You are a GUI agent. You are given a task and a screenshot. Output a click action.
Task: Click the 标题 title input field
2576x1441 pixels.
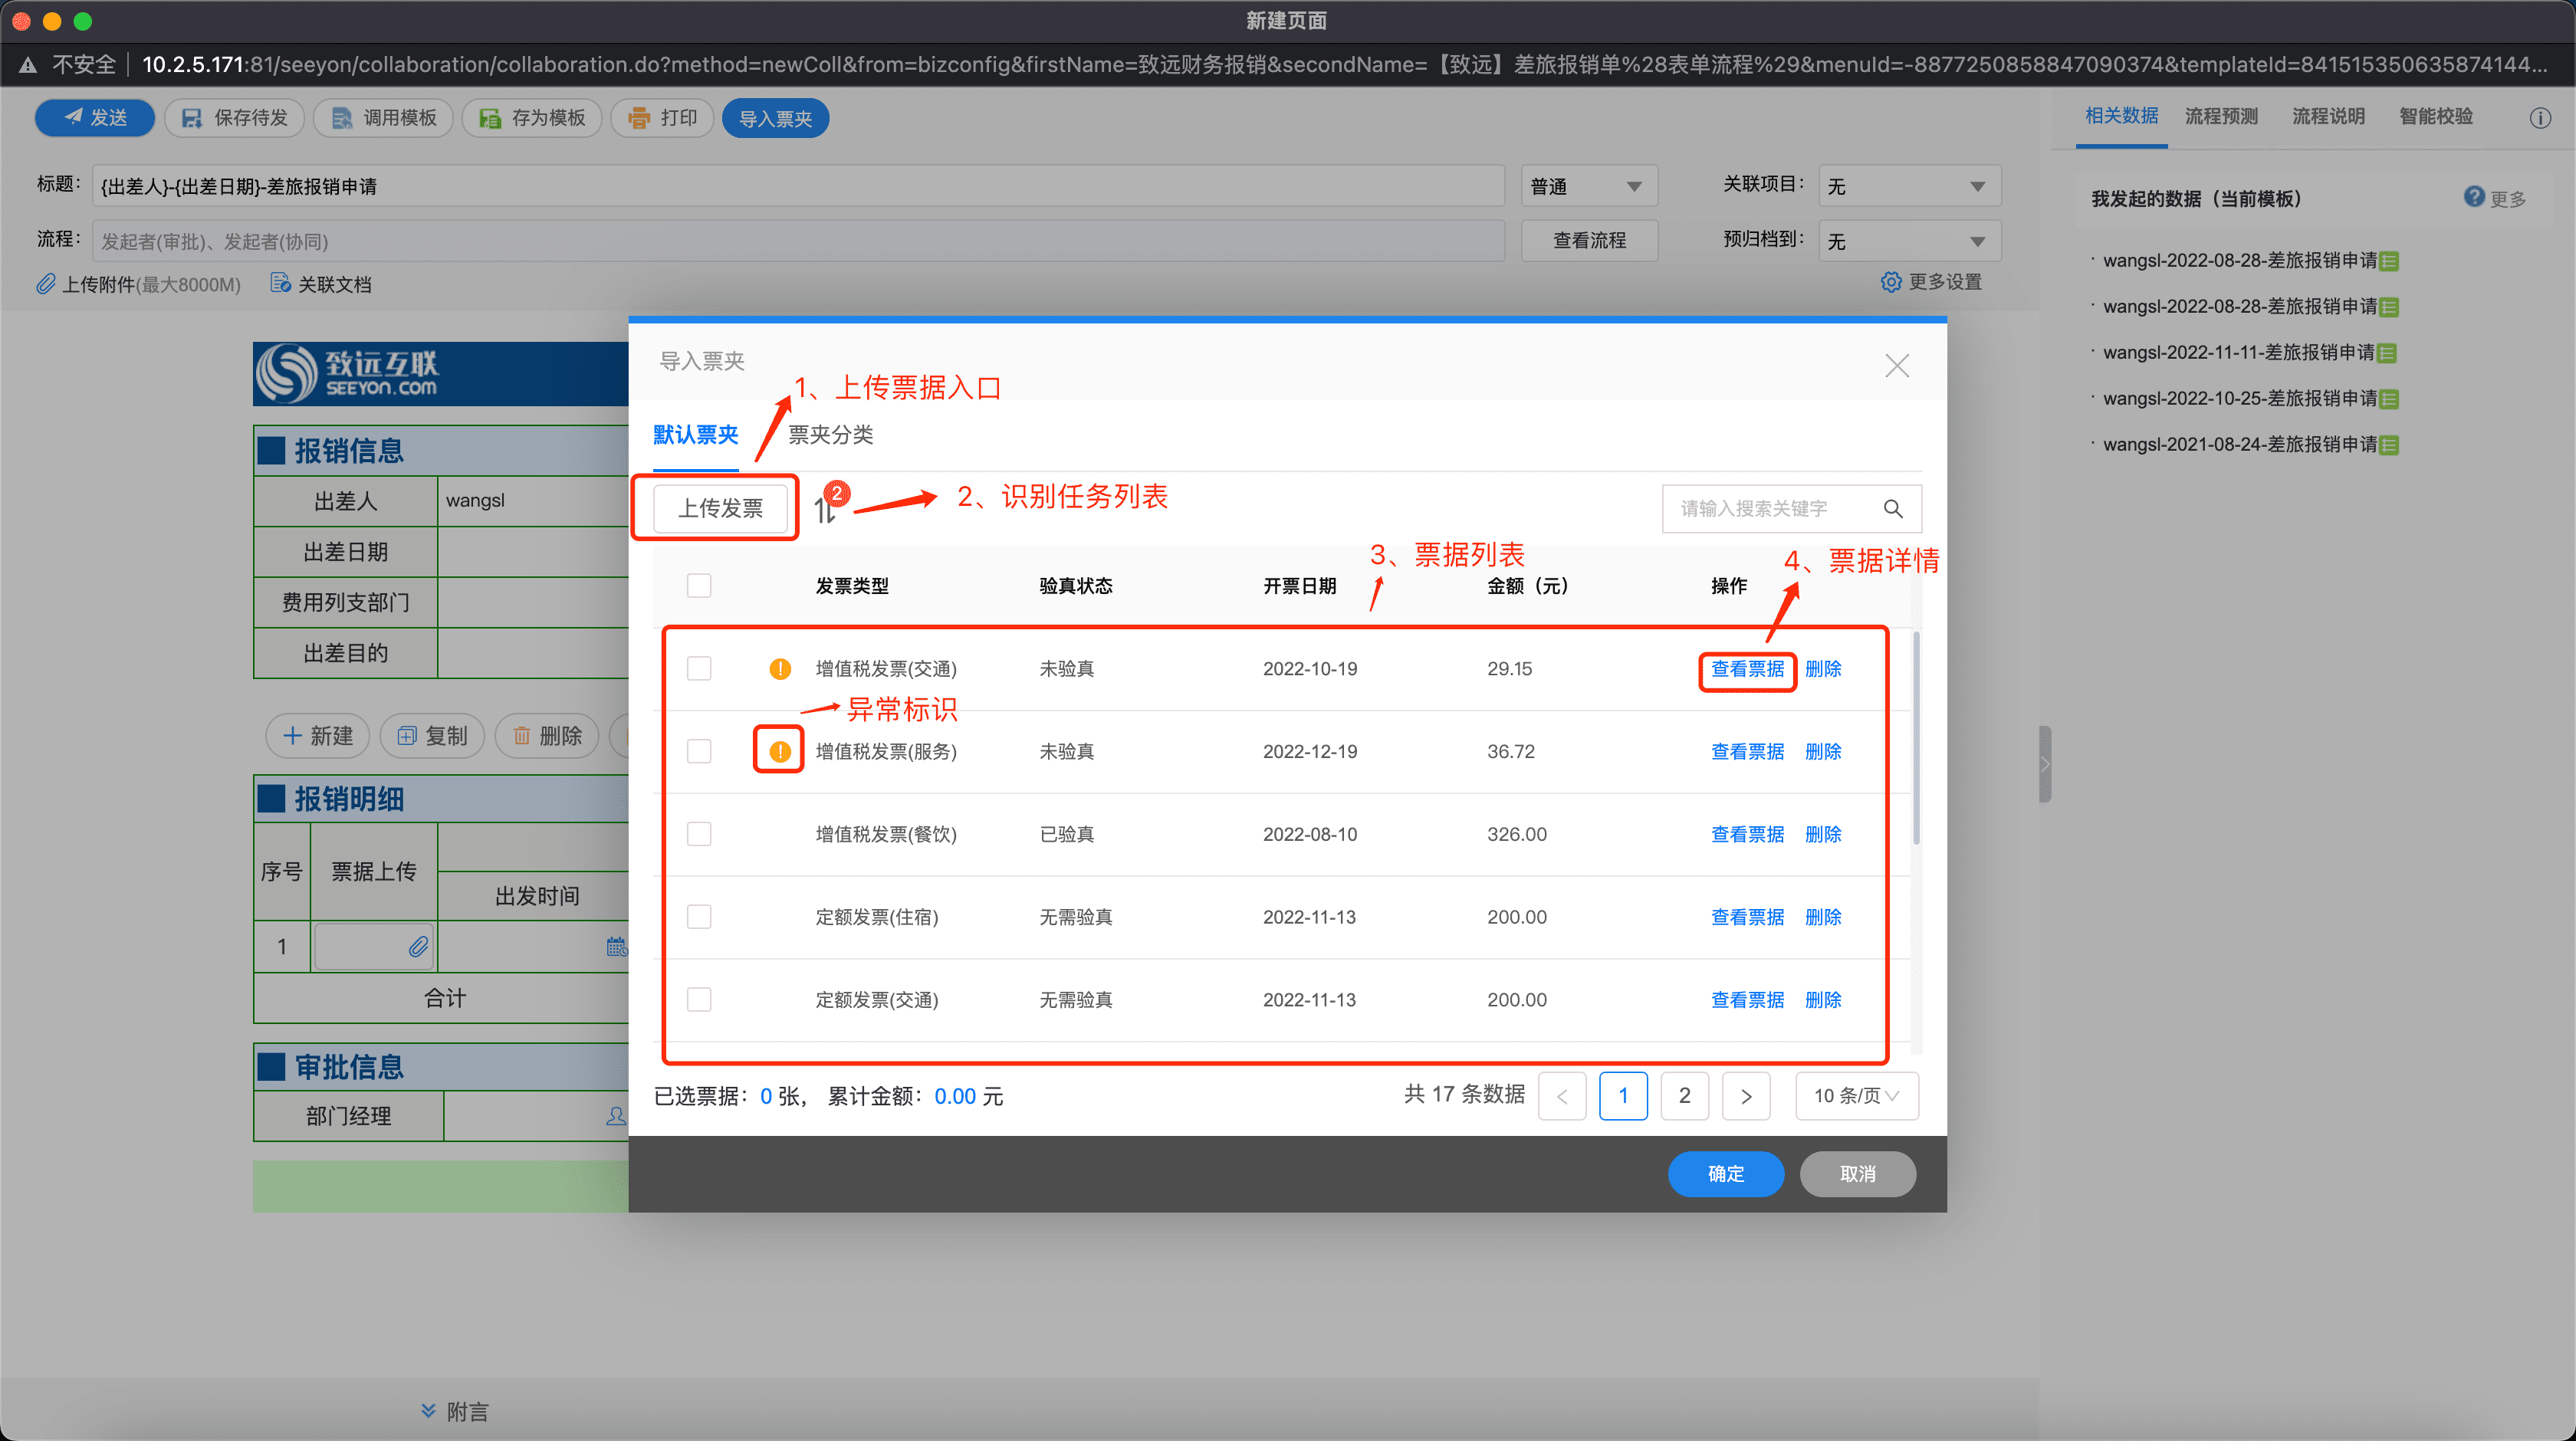(797, 186)
